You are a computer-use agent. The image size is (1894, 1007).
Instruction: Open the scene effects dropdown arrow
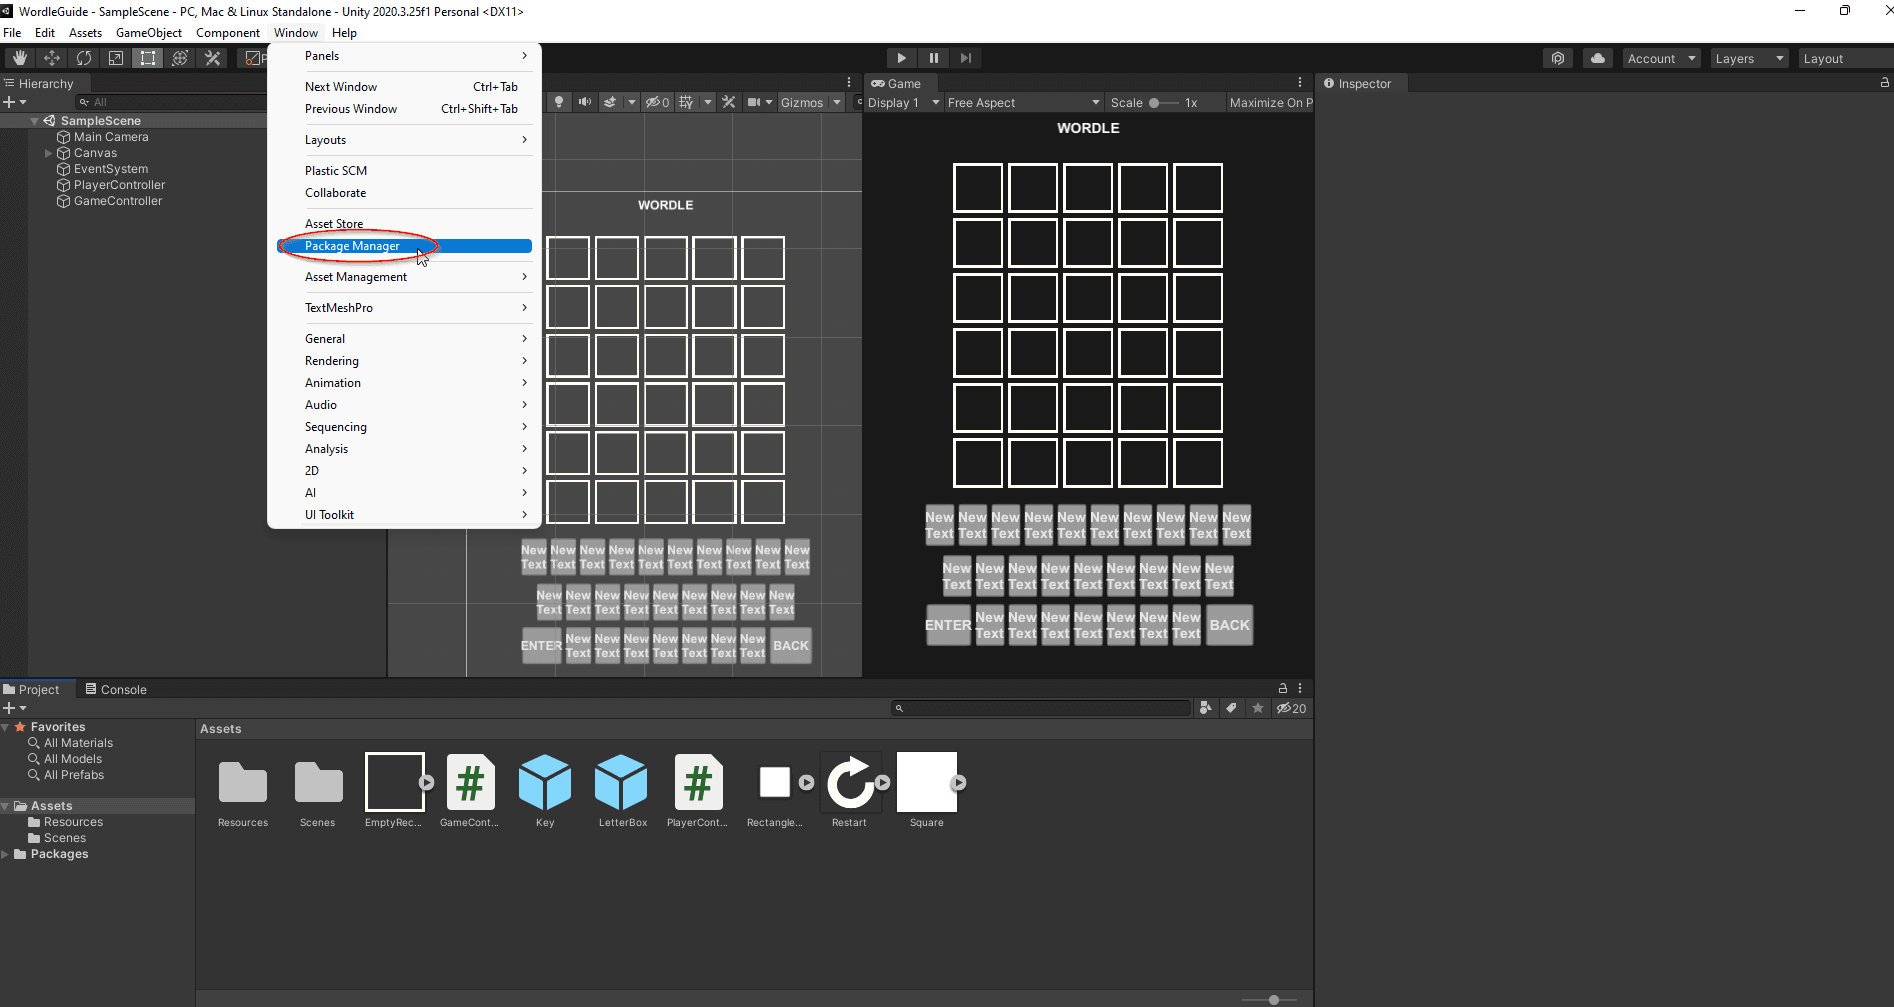631,102
